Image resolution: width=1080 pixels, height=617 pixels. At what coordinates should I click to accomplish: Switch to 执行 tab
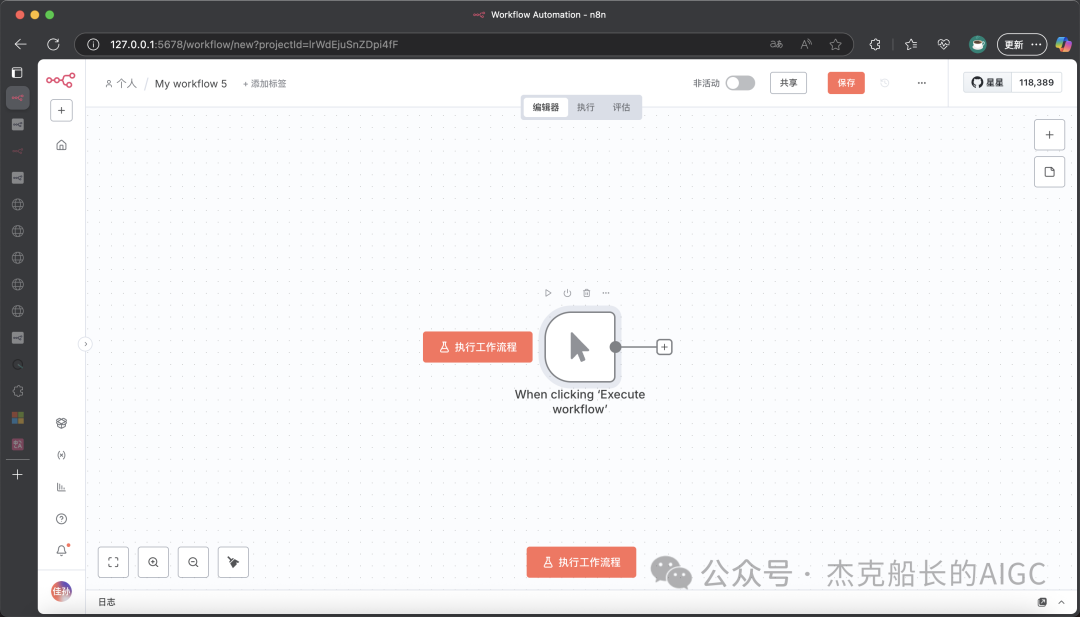585,107
